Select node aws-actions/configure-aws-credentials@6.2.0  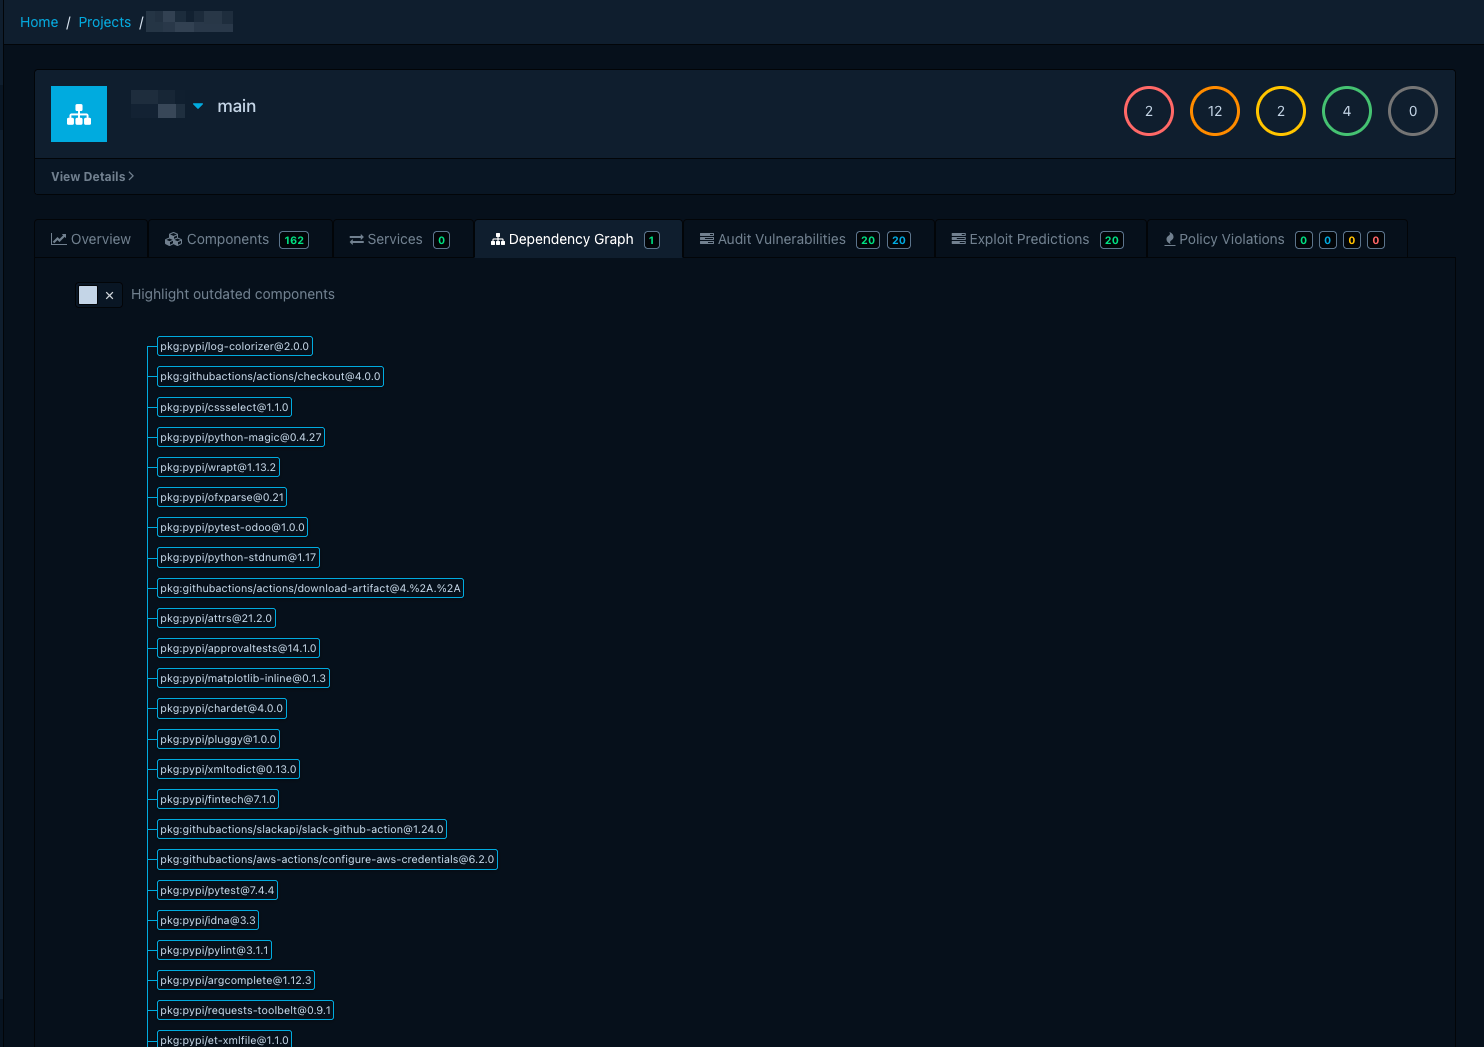pyautogui.click(x=327, y=859)
